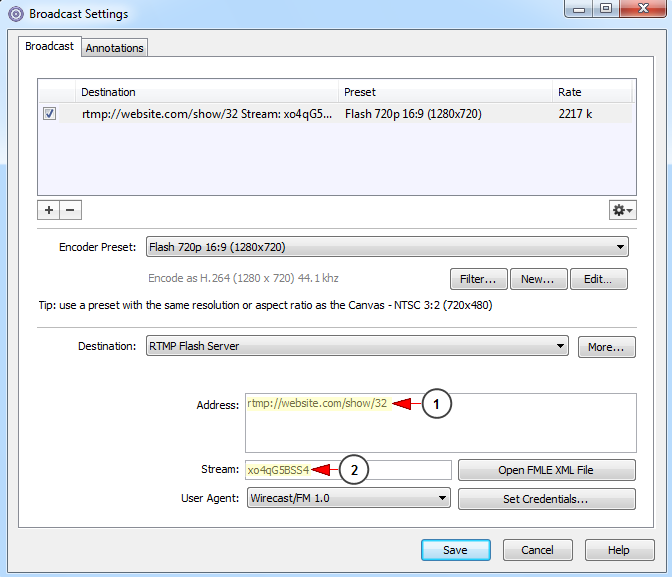Click Edit... to modify the preset
Screen dimensions: 672x577
(x=598, y=279)
